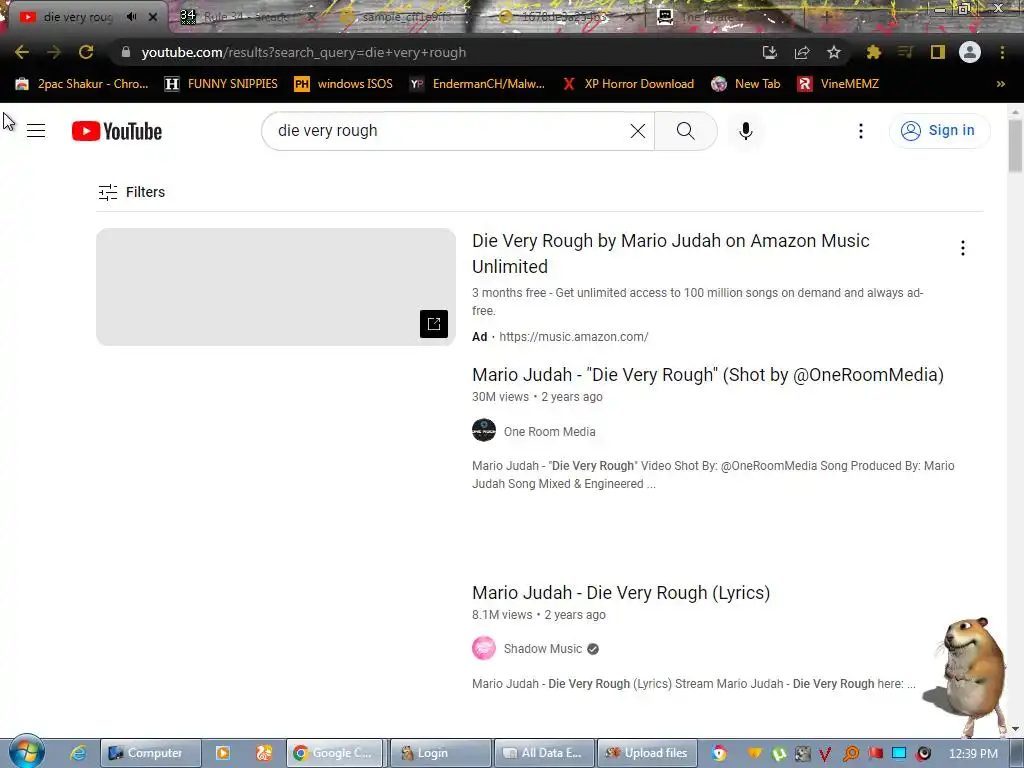Click the install/download icon in the address bar

[770, 52]
